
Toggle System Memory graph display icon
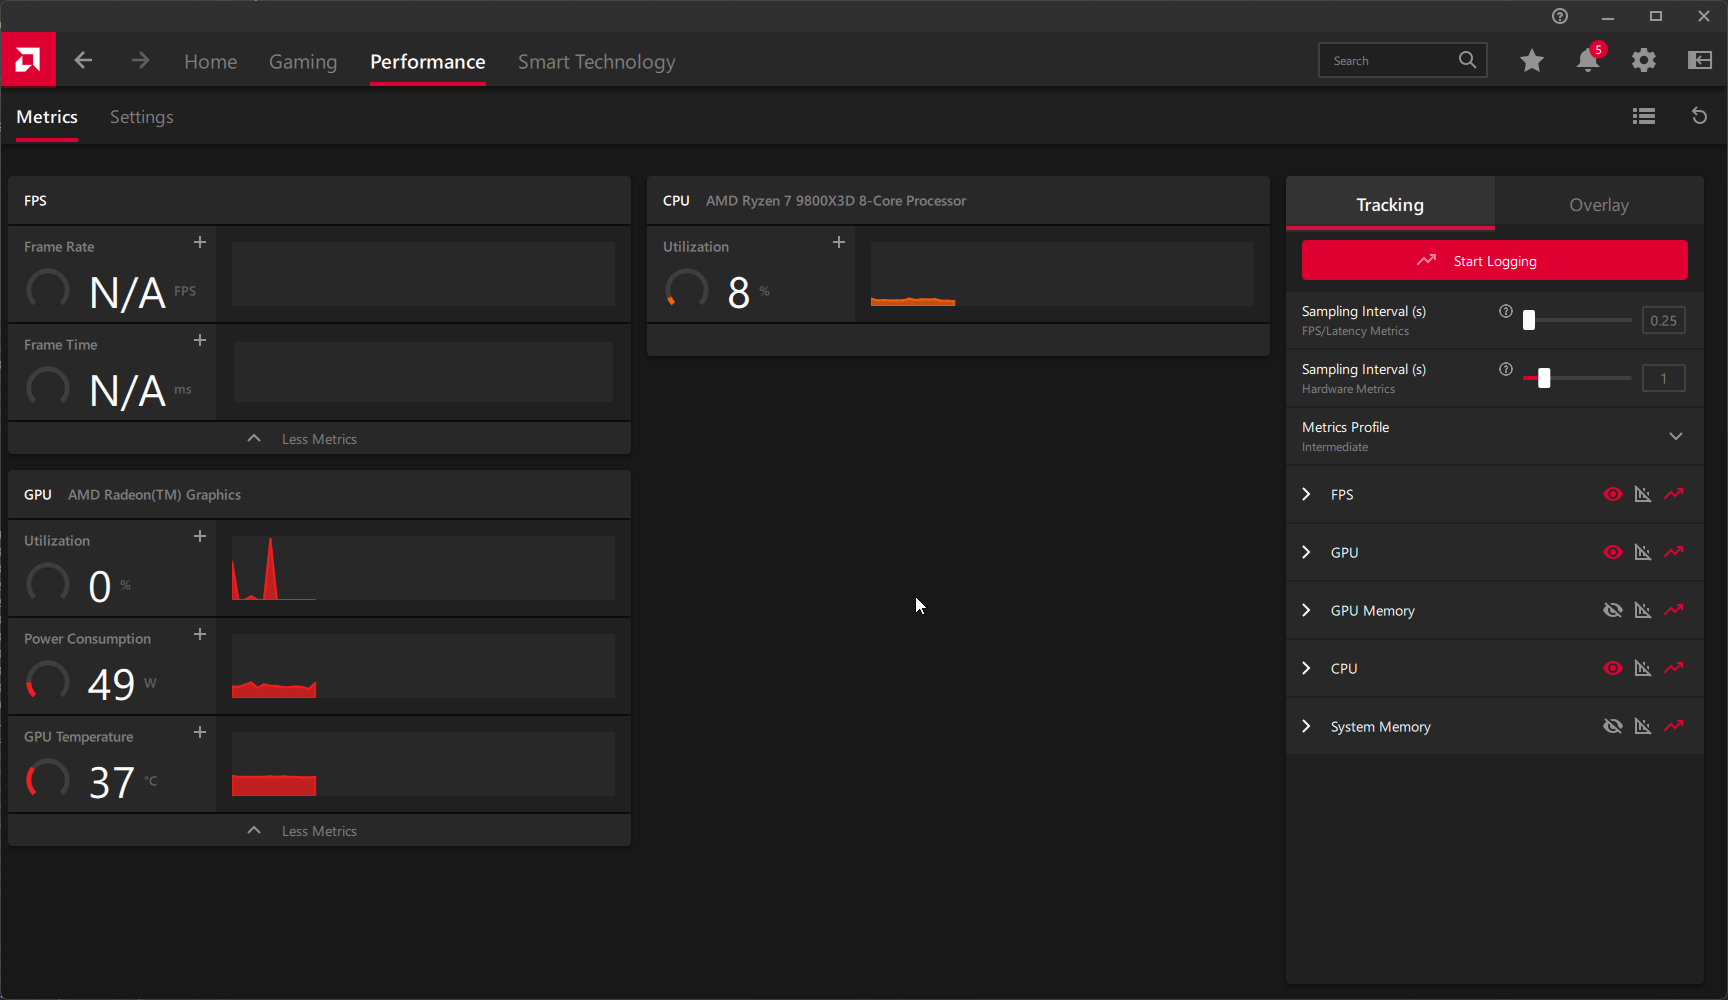click(1643, 726)
